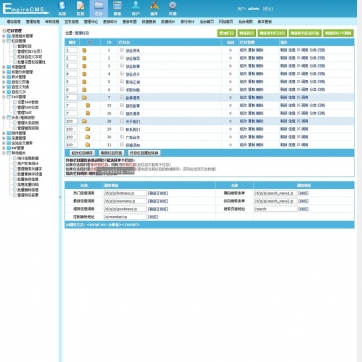Tick the checkbox in ID 7 row
Image resolution: width=362 pixels, height=362 pixels.
122,97
